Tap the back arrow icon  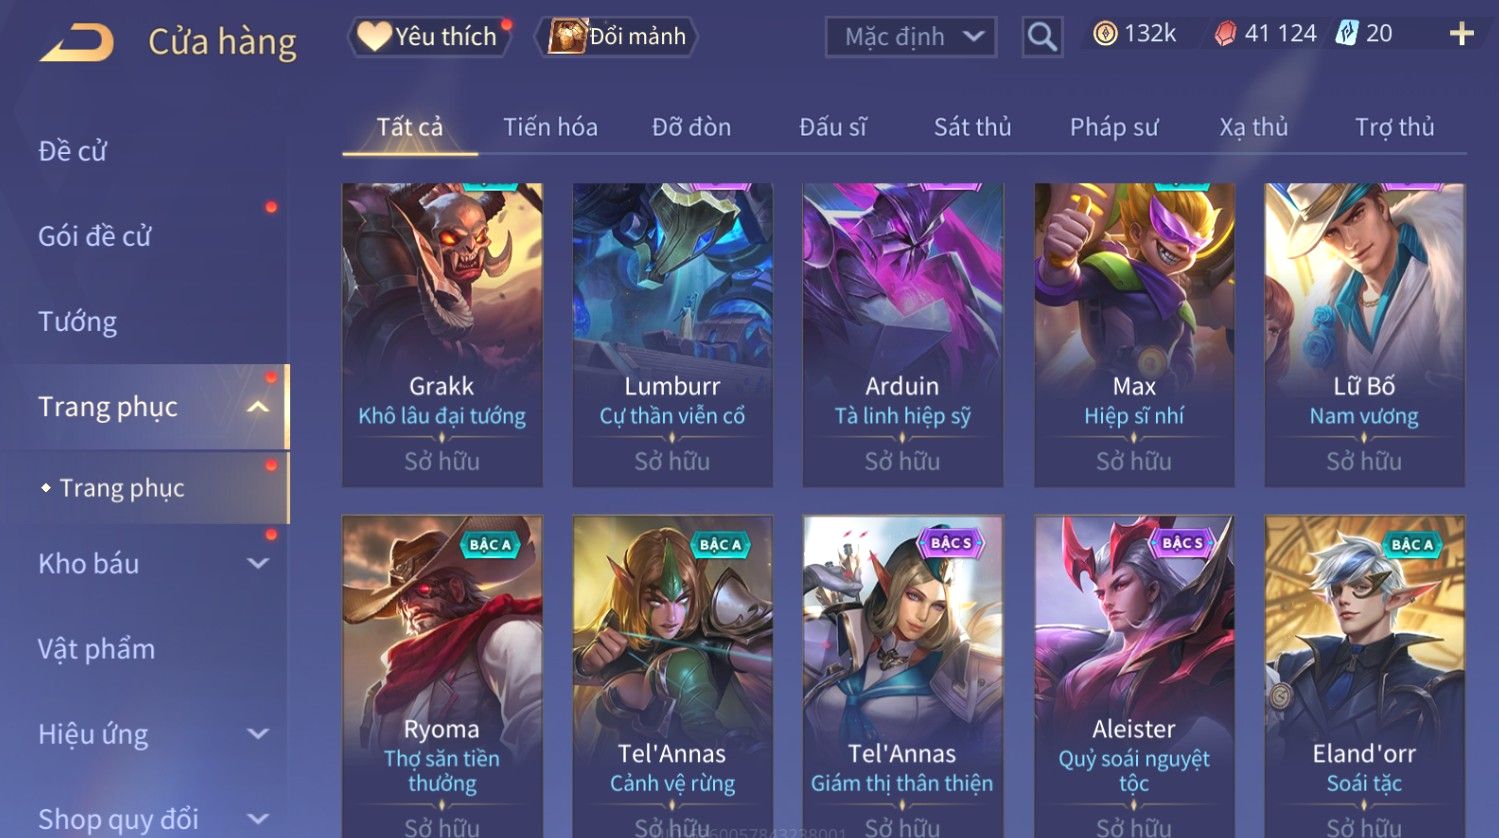76,42
